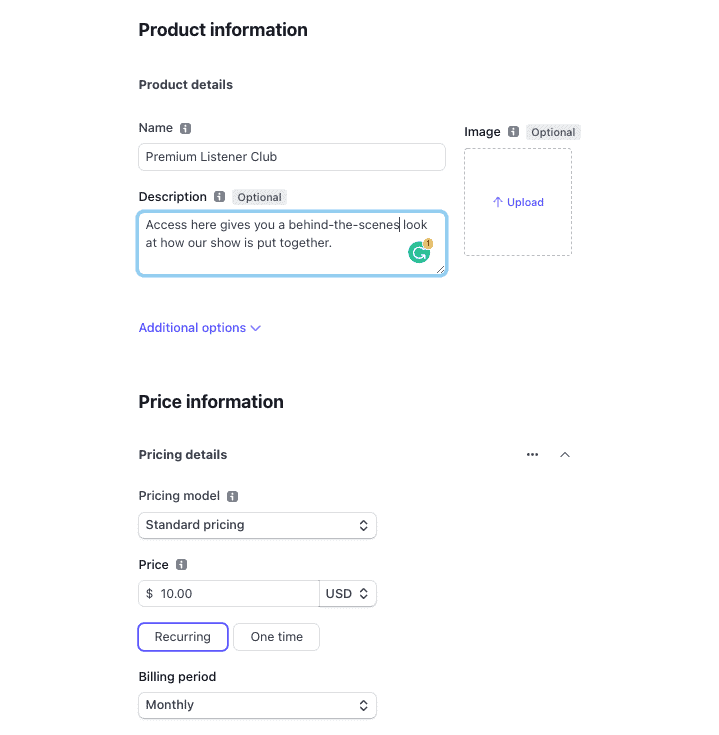Open the Billing period Monthly dropdown
Image resolution: width=719 pixels, height=735 pixels.
point(257,705)
